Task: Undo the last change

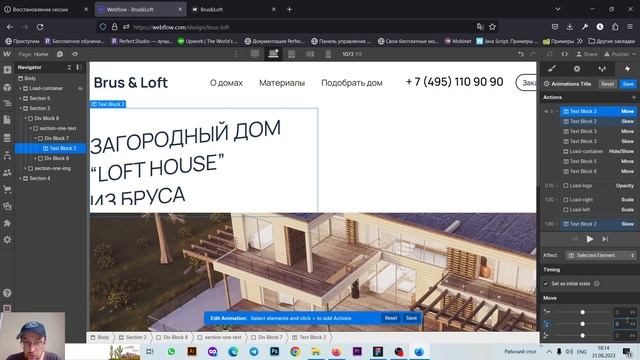Action: coord(521,54)
